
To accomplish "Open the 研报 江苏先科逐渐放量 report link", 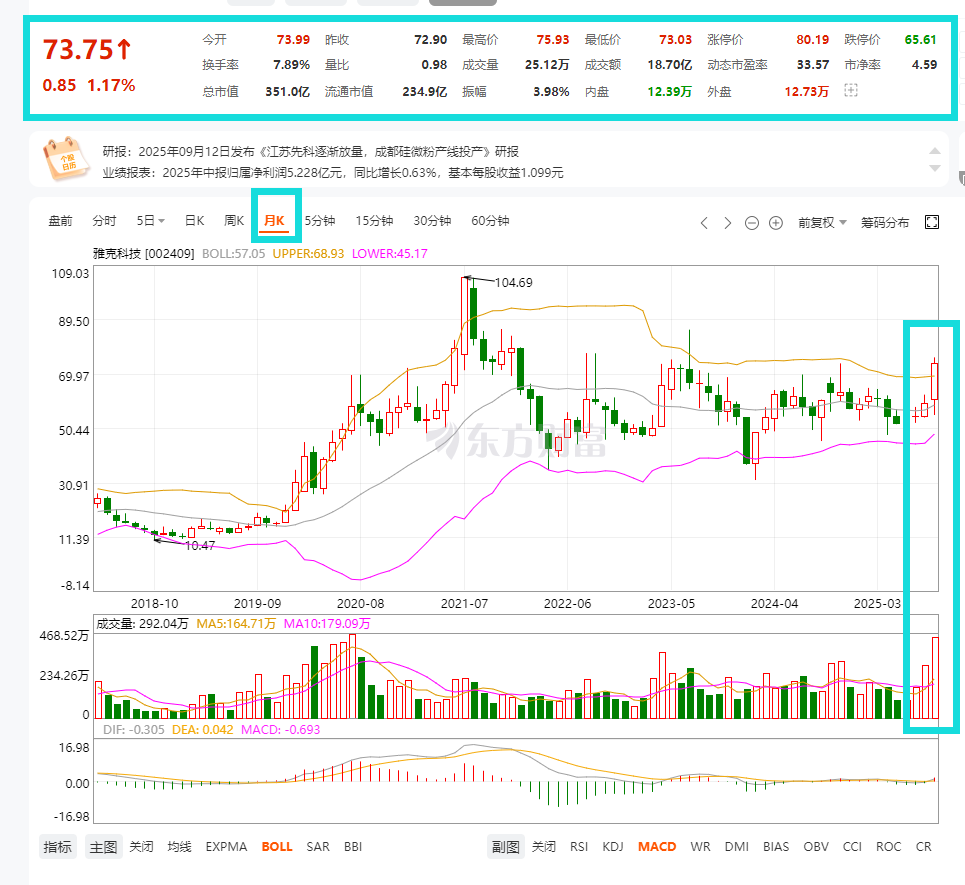I will click(310, 151).
